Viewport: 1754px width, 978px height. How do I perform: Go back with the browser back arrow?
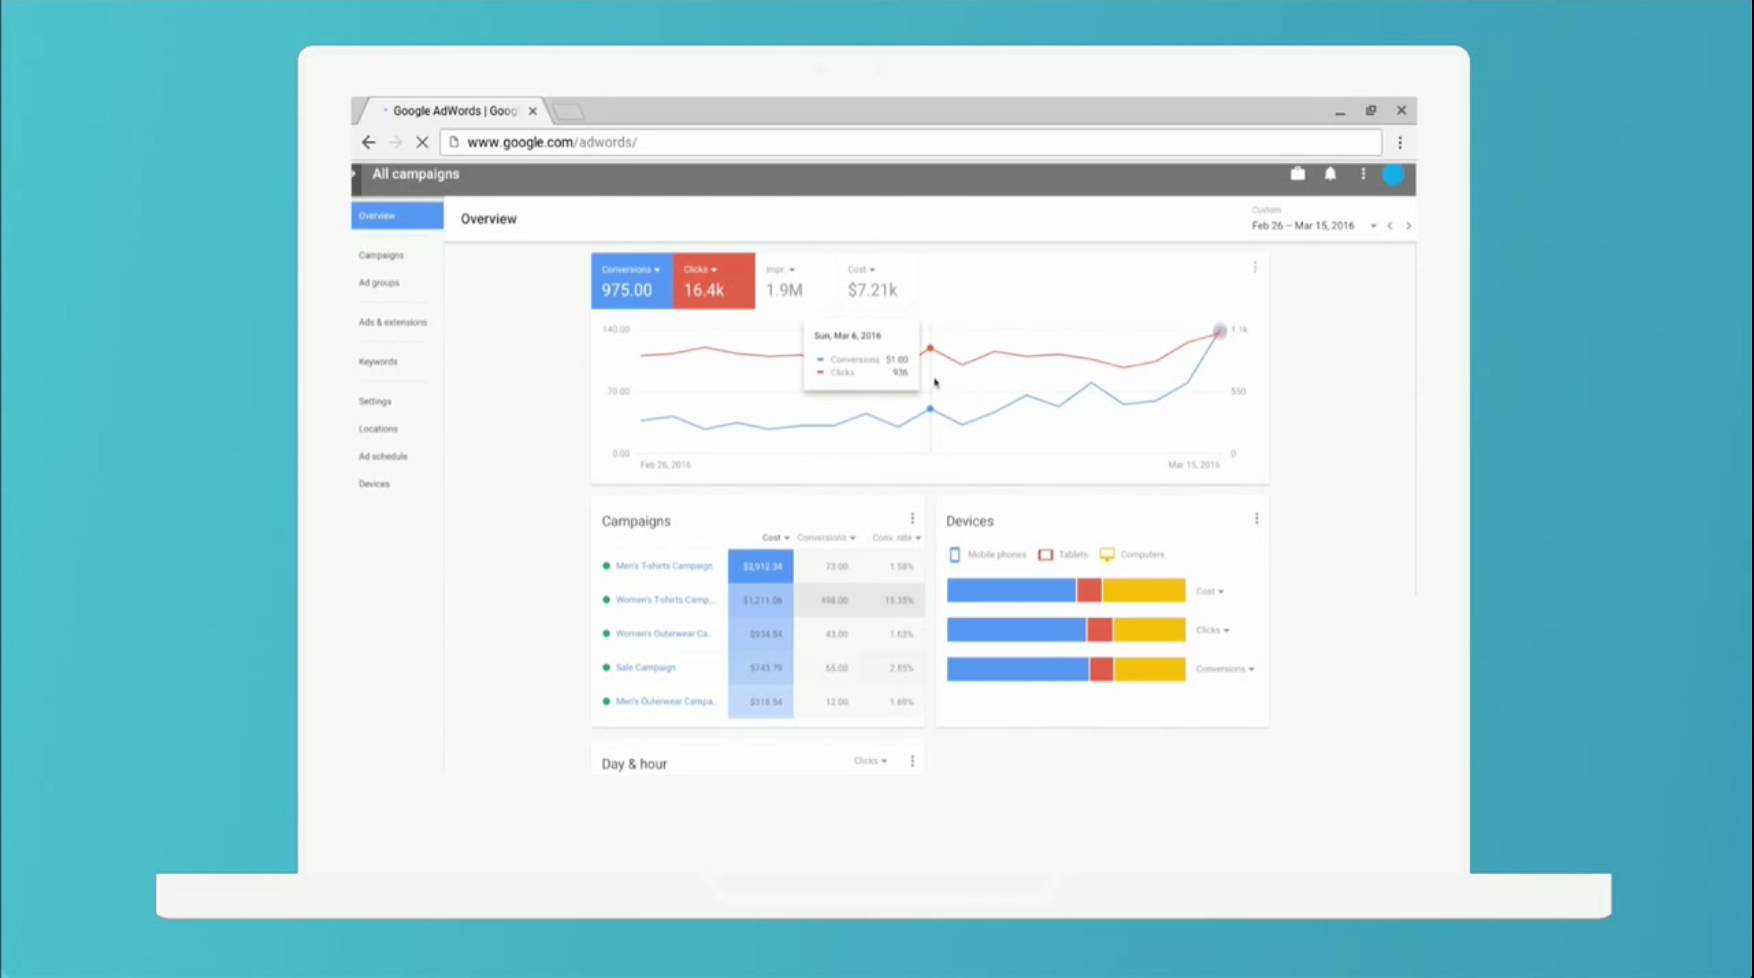point(368,142)
